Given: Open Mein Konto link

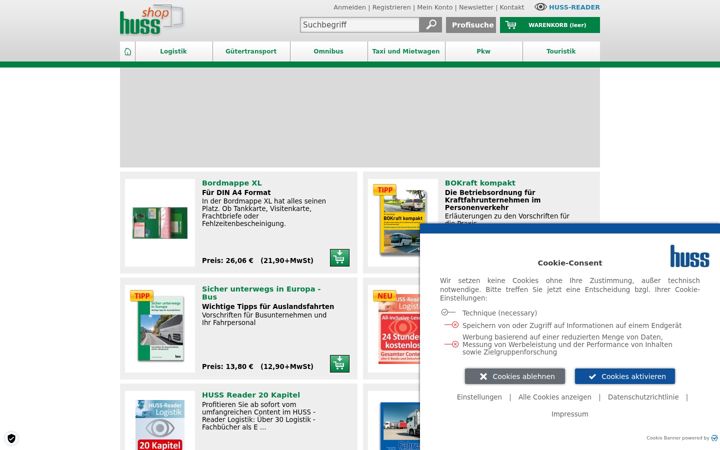Looking at the screenshot, I should pos(434,7).
